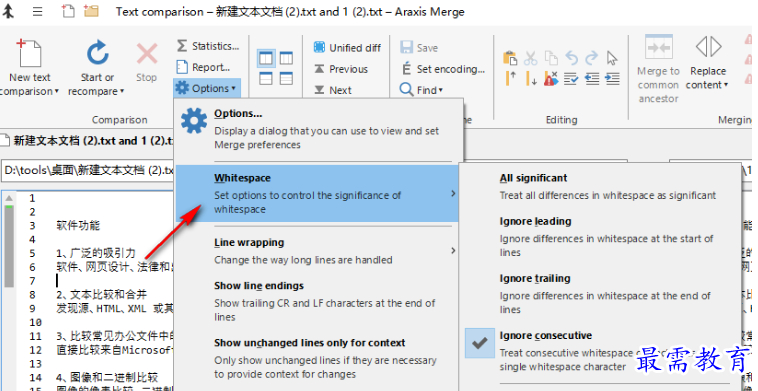The width and height of the screenshot is (758, 391).
Task: Expand the Whitespace submenu chevron
Action: 453,193
